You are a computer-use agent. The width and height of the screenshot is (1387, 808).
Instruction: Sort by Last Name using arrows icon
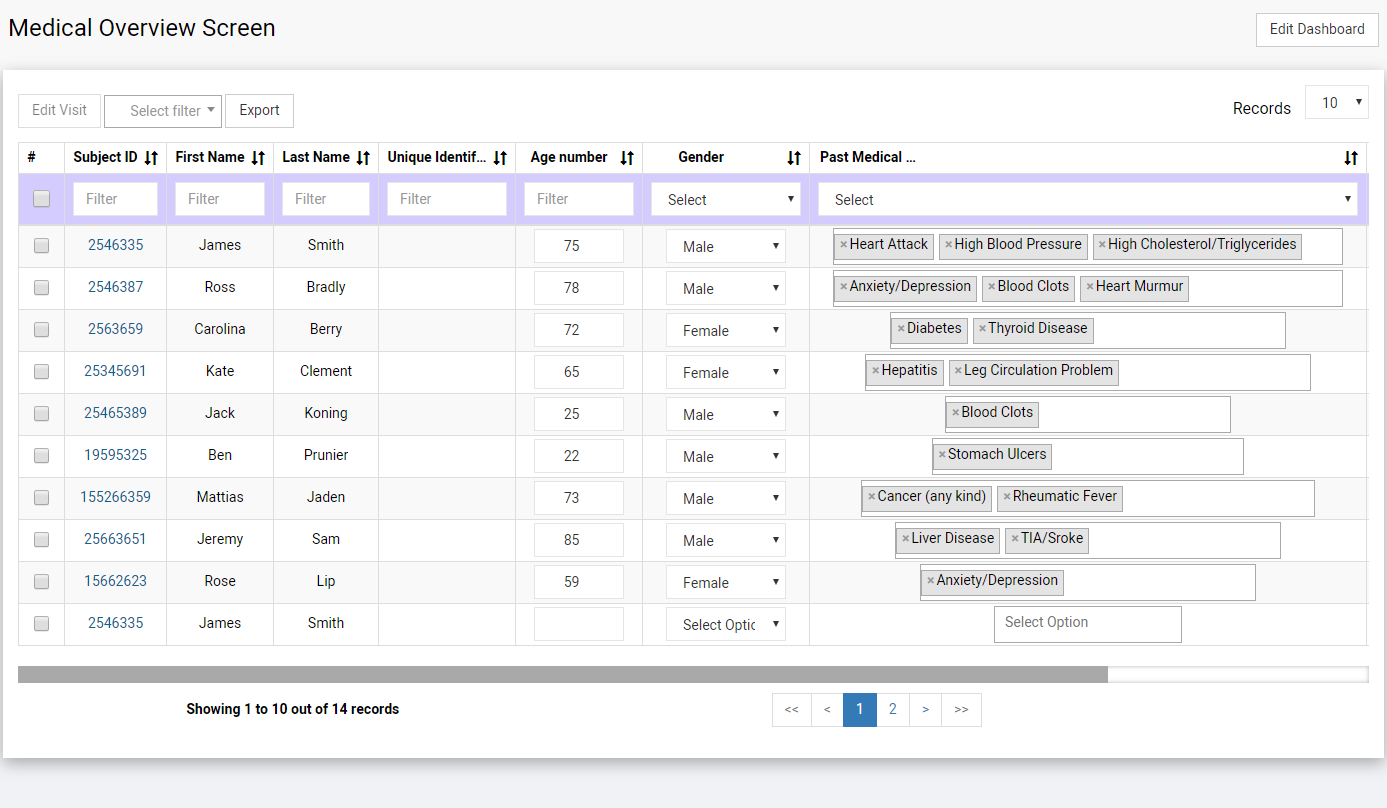click(363, 158)
